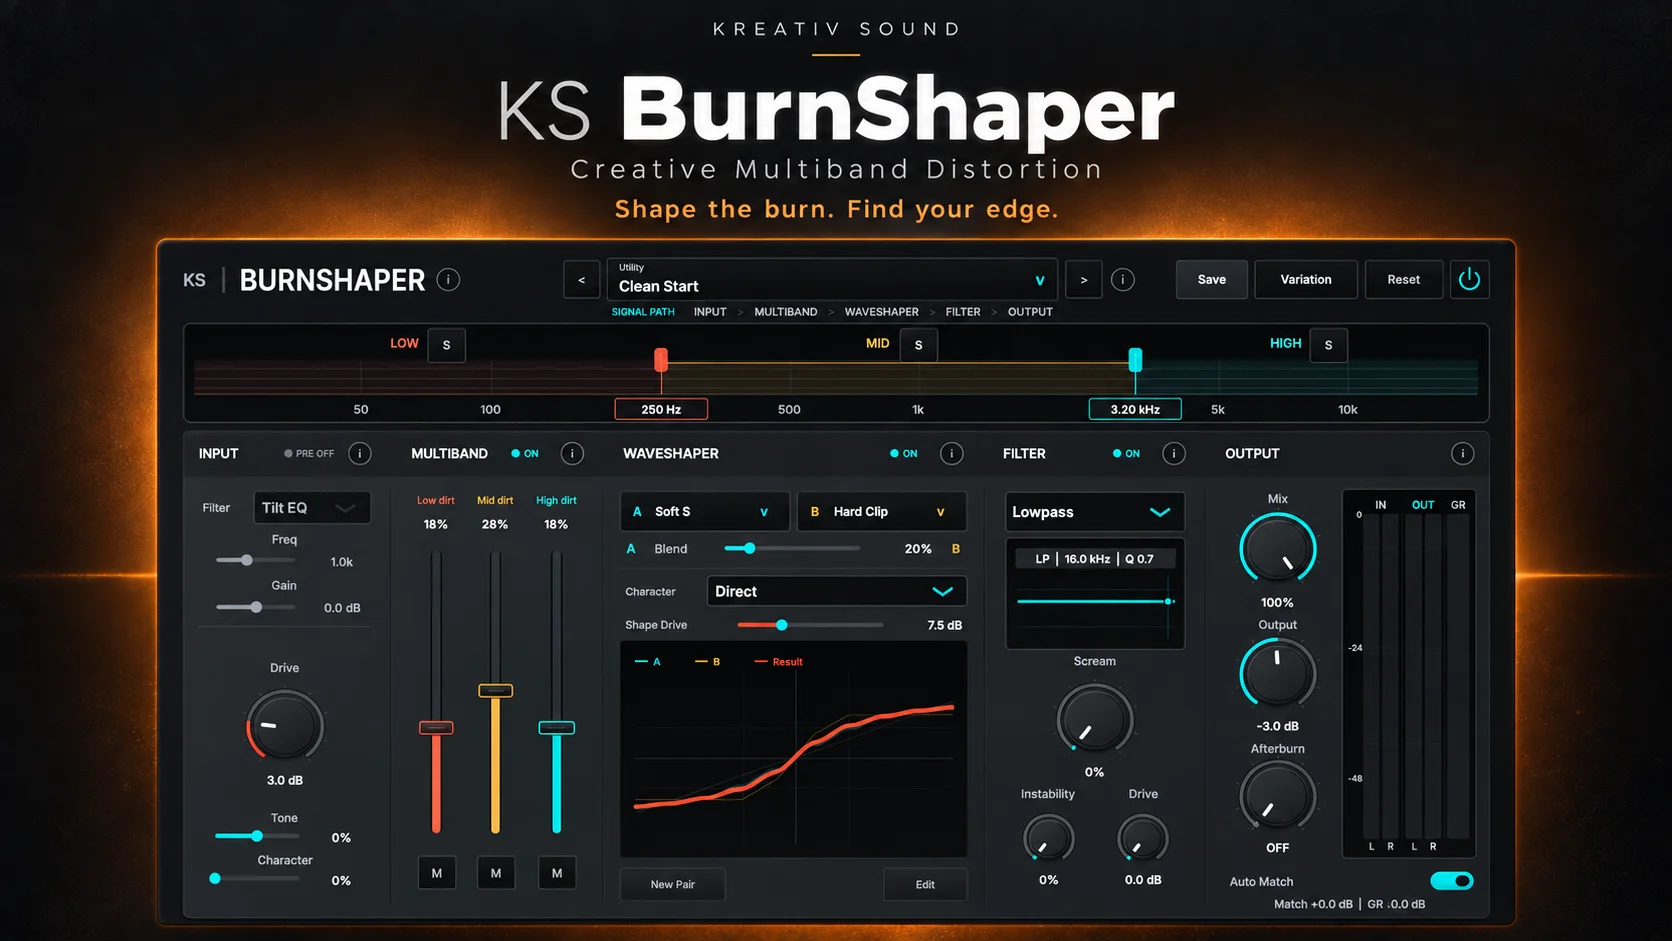Mute the High dirt band
1672x941 pixels.
(557, 873)
